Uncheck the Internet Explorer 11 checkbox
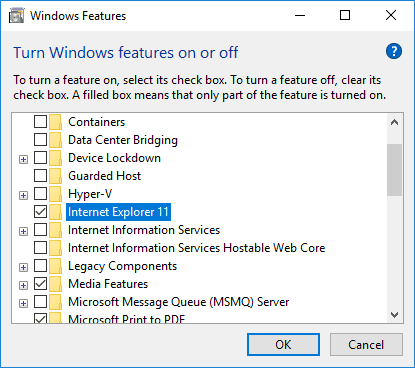The height and width of the screenshot is (368, 415). (x=40, y=212)
